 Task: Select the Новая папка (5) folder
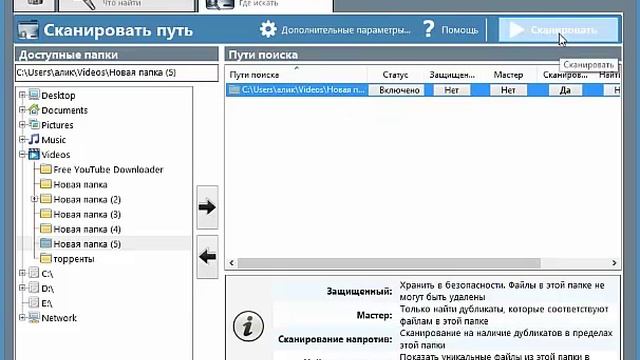(87, 244)
